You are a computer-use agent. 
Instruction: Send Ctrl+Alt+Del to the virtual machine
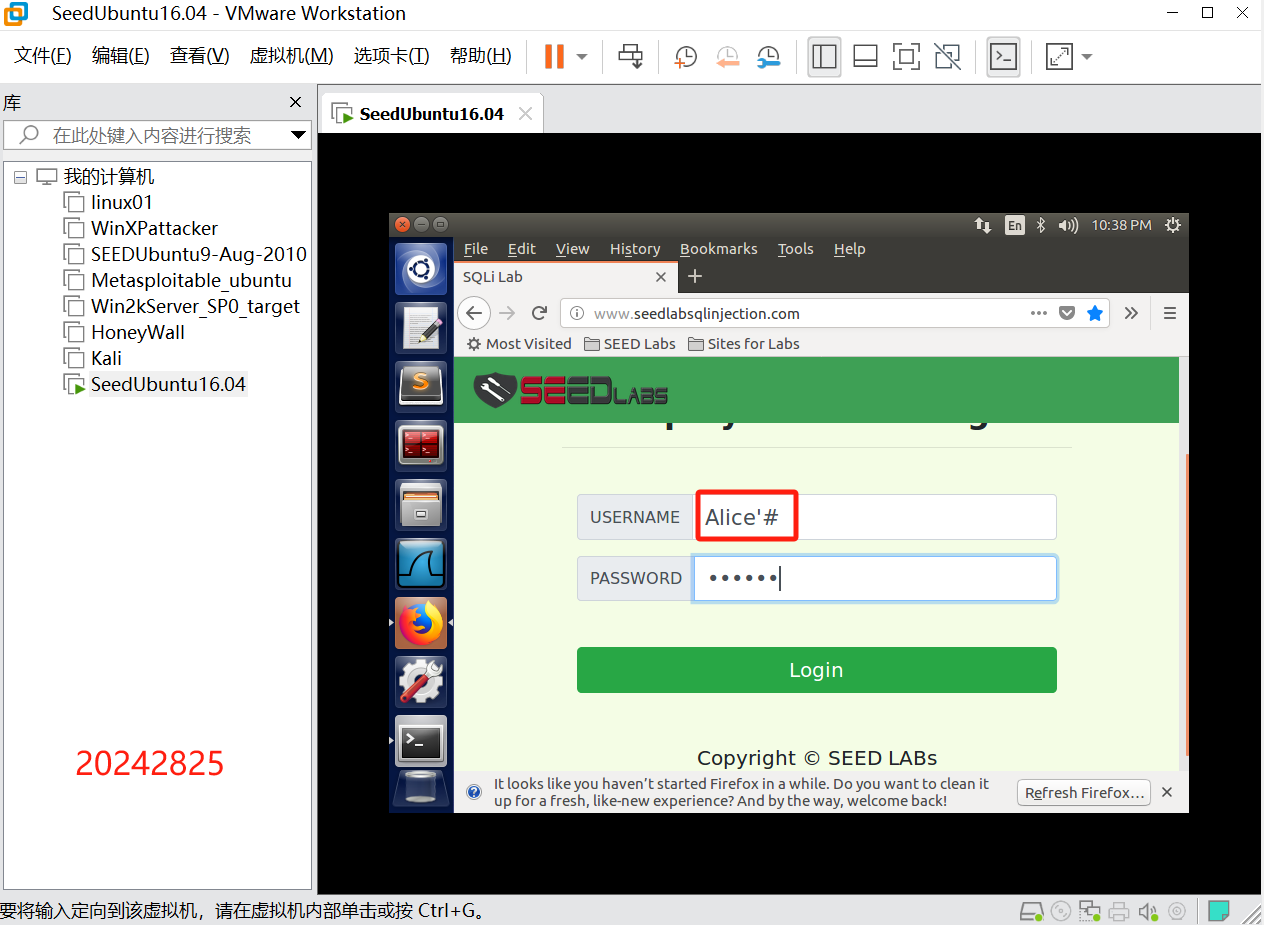[631, 57]
